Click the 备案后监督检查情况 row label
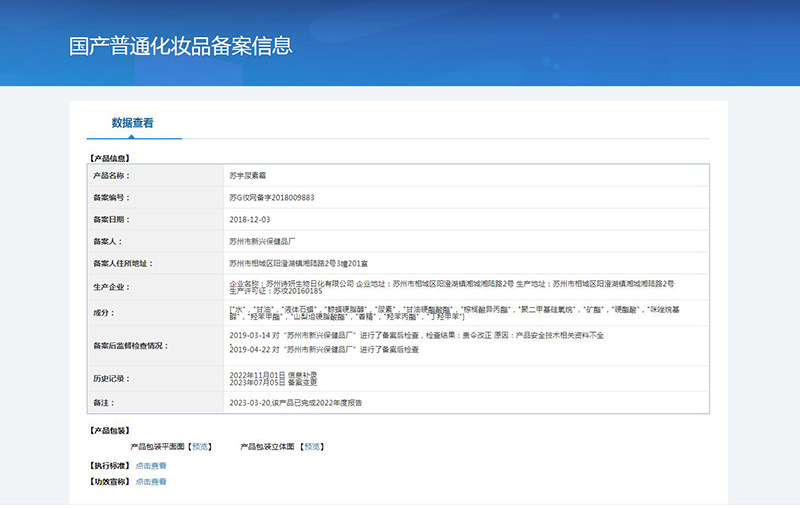Viewport: 800px width, 508px height. (131, 346)
